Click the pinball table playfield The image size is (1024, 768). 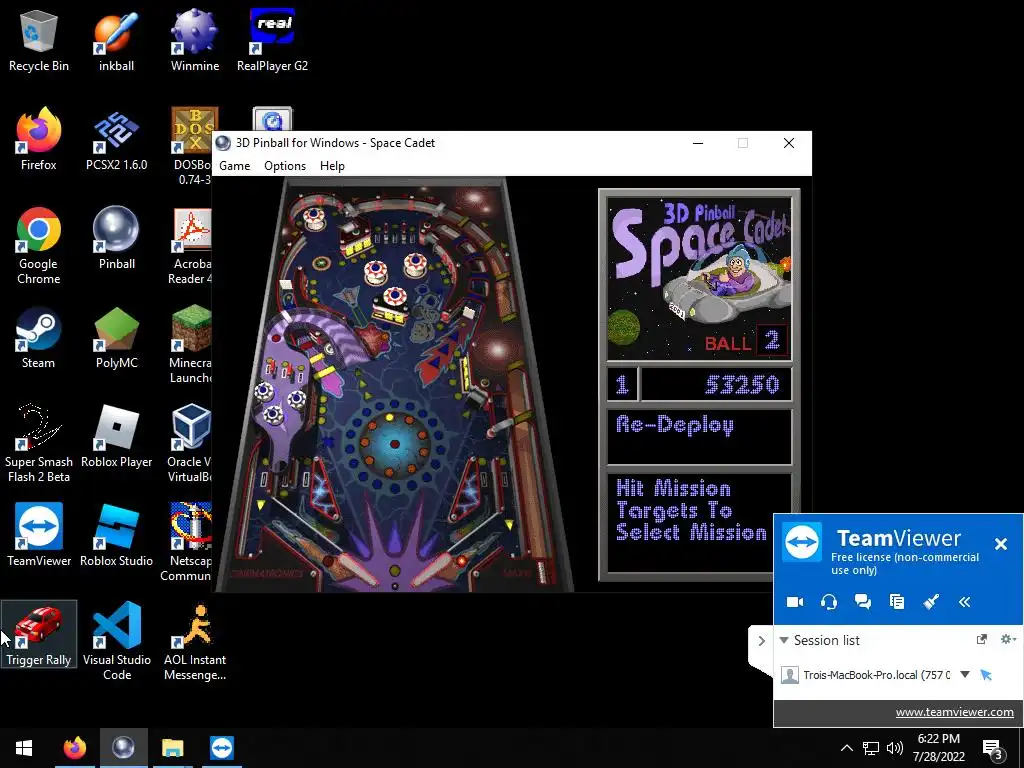click(x=394, y=385)
